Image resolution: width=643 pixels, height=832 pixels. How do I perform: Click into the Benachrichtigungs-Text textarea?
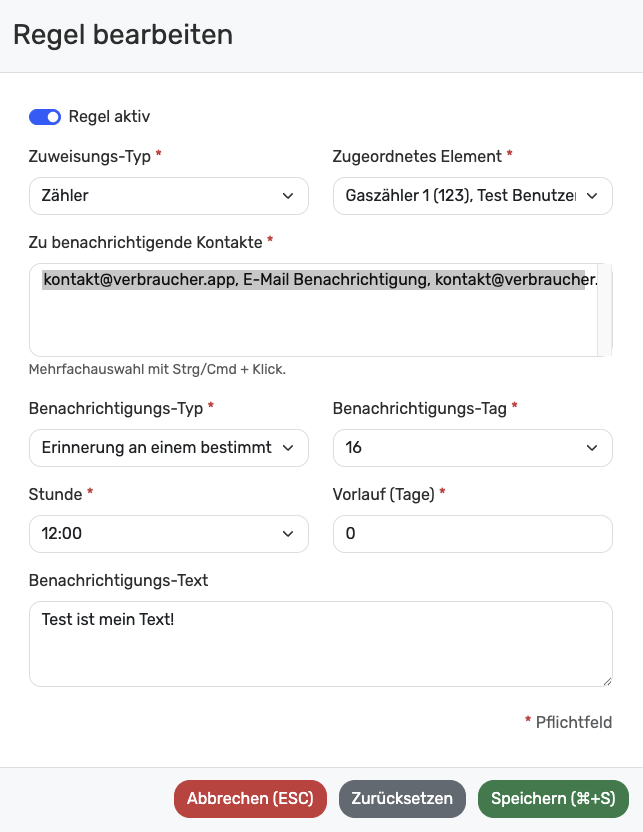[320, 643]
